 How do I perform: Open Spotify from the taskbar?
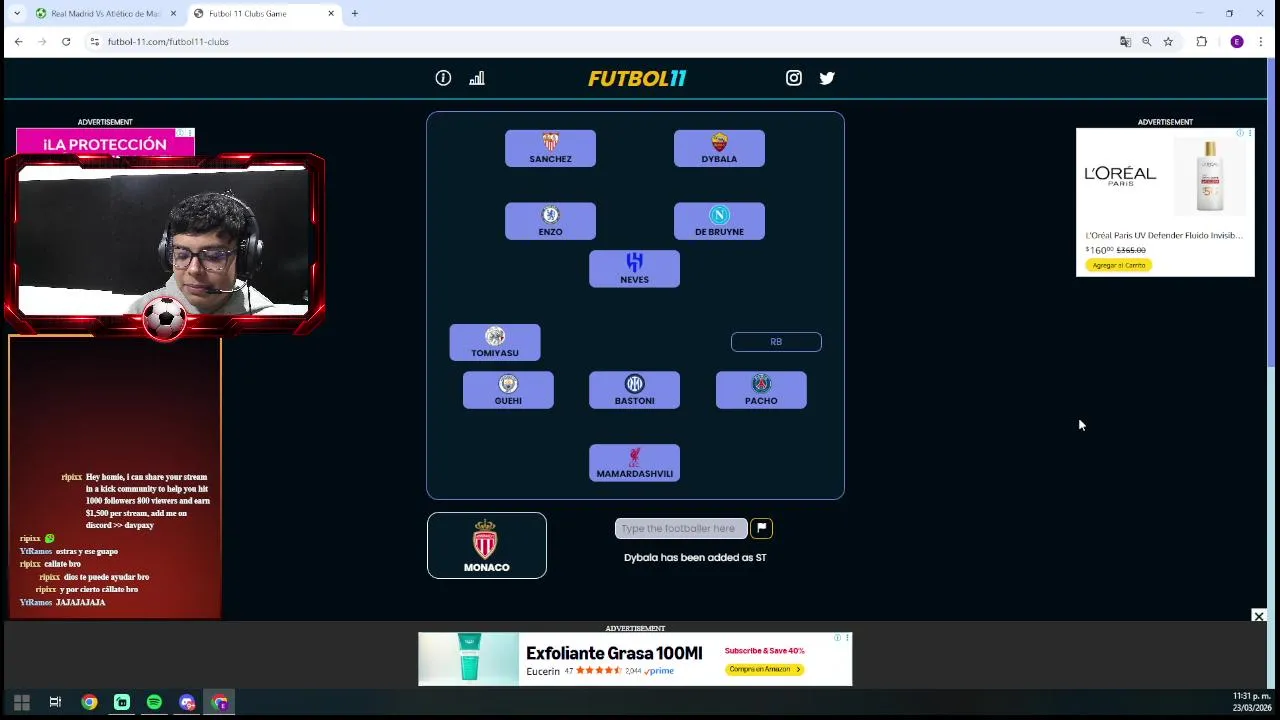click(x=154, y=702)
